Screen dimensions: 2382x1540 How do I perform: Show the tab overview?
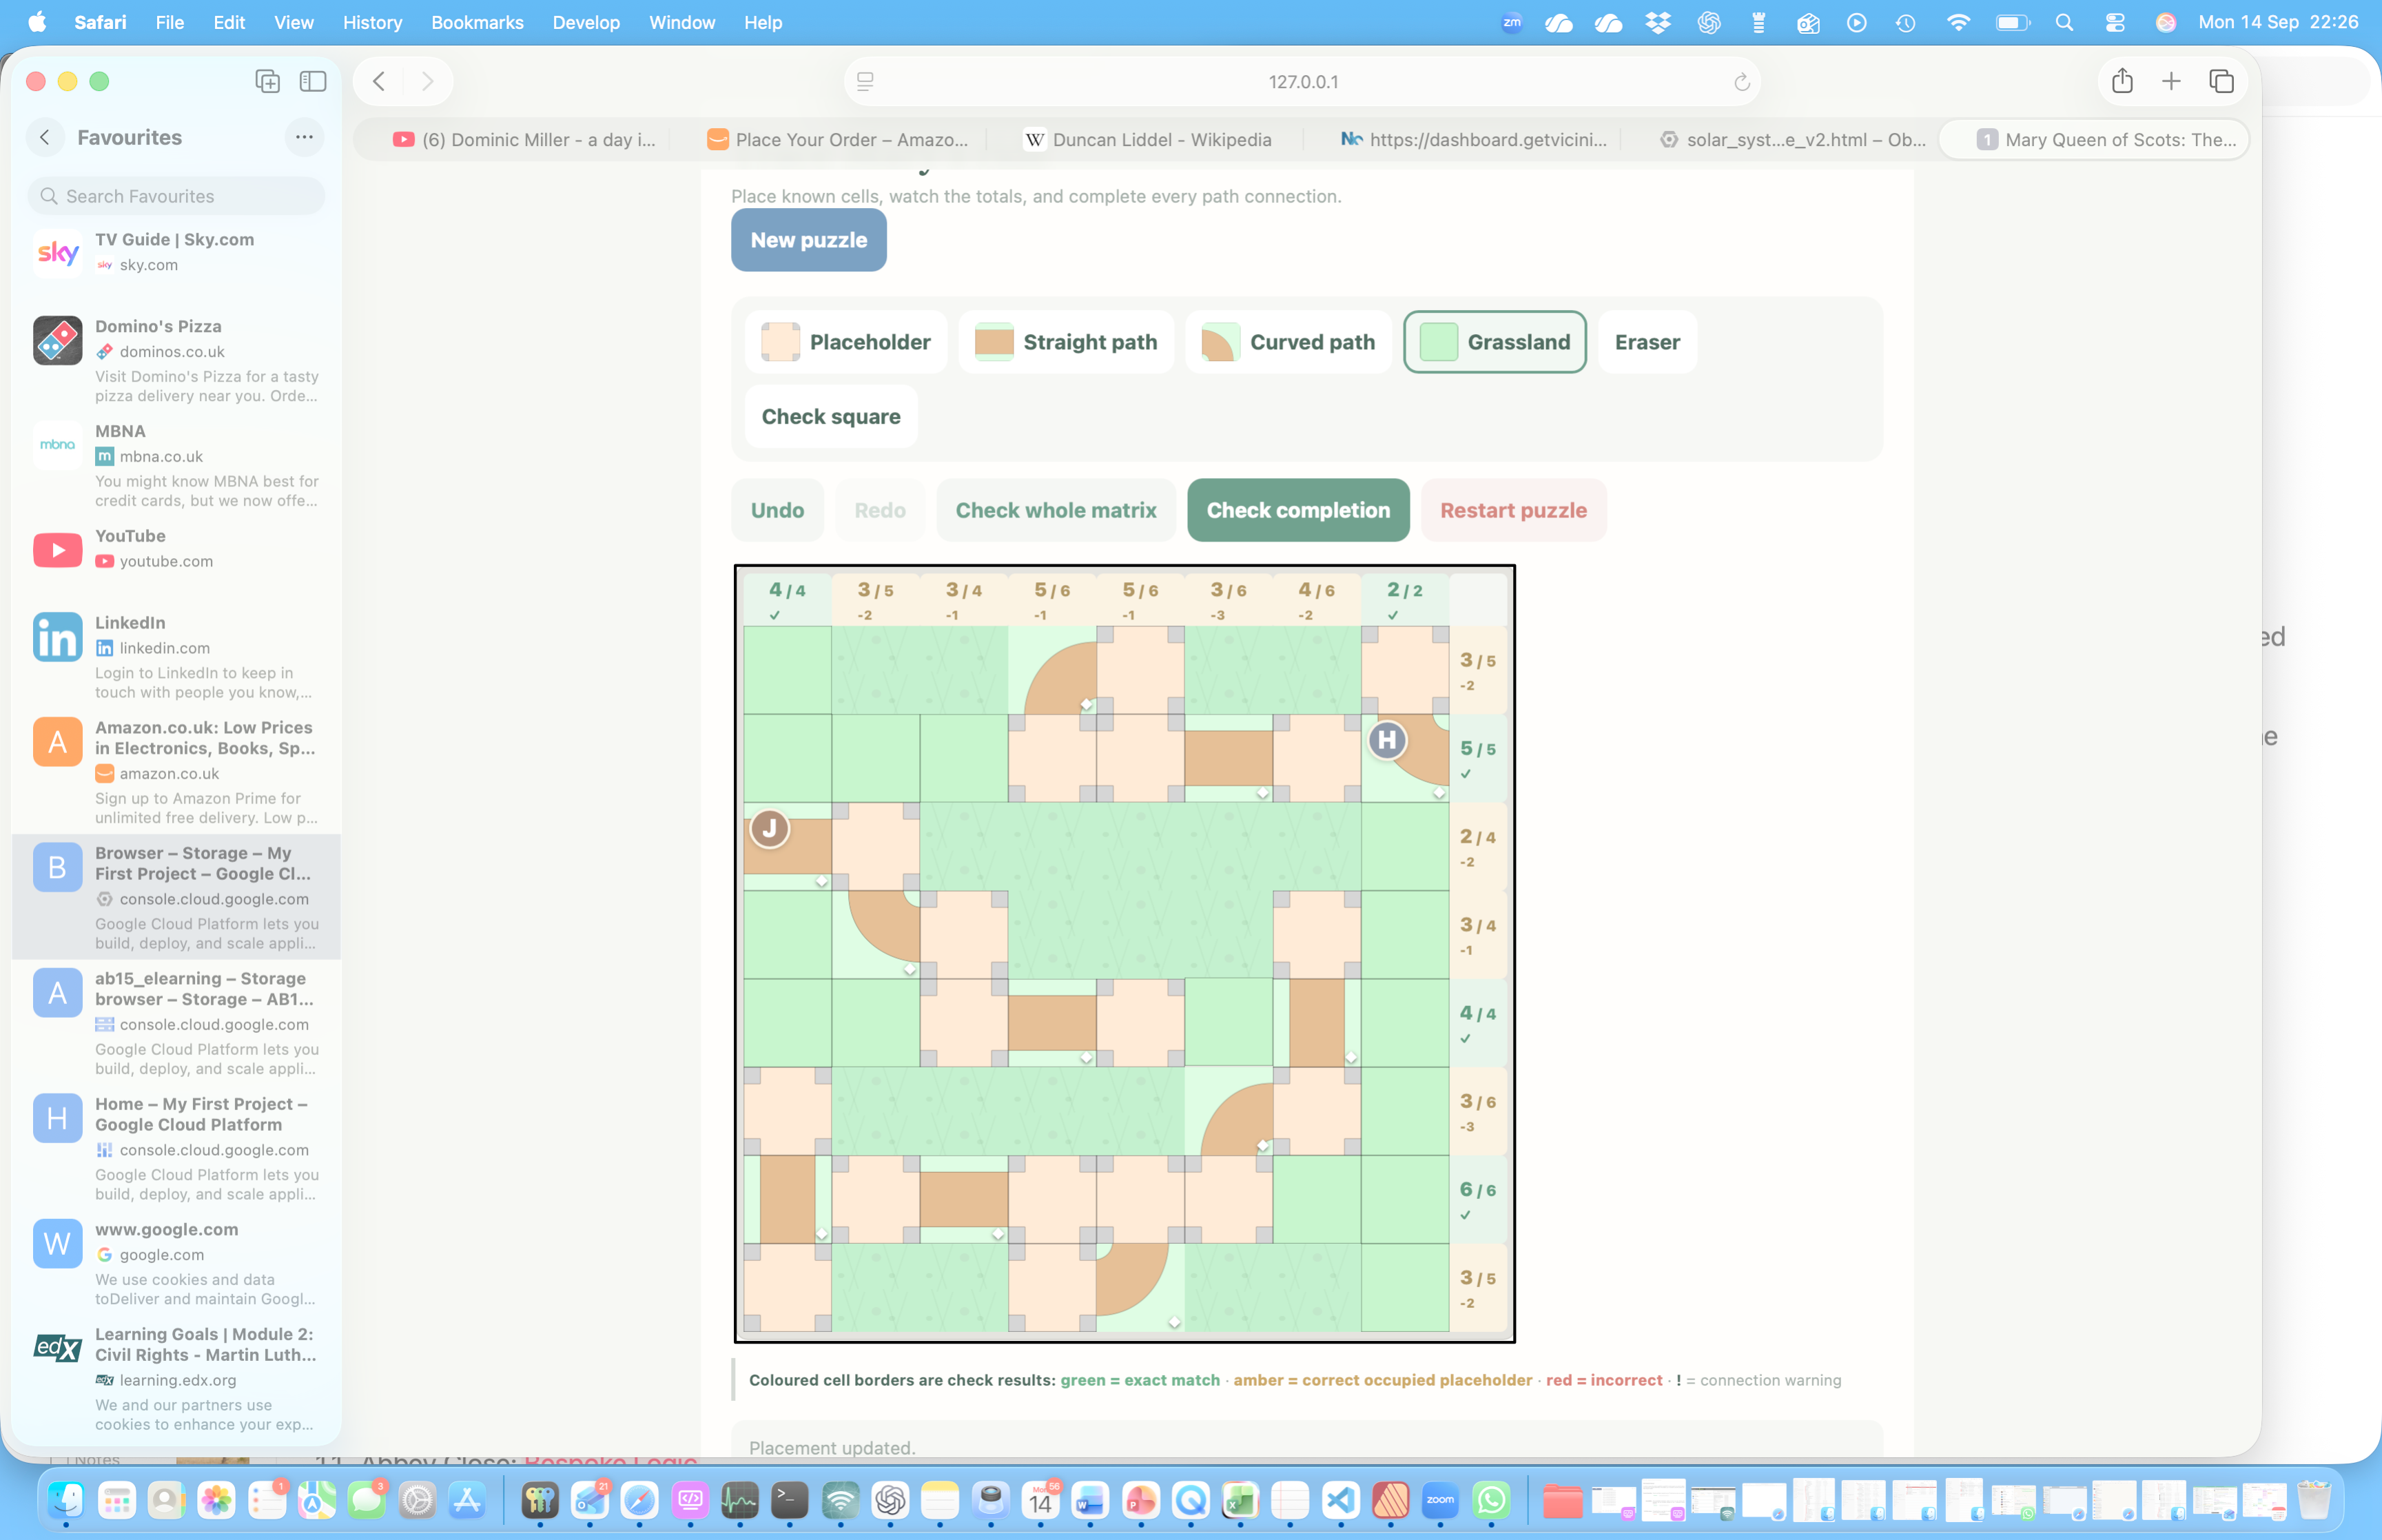click(2221, 81)
